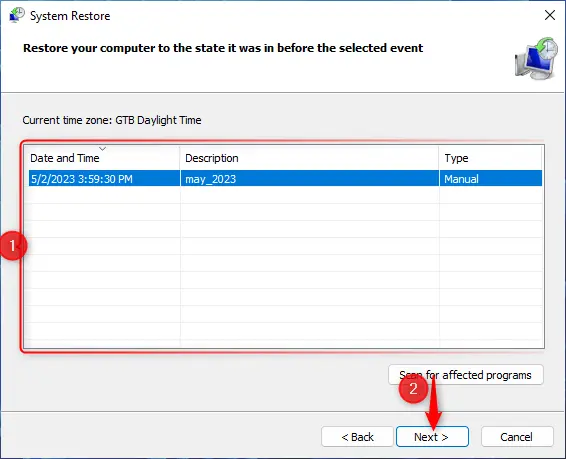Go Back to the previous page
Image resolution: width=566 pixels, height=459 pixels.
357,437
